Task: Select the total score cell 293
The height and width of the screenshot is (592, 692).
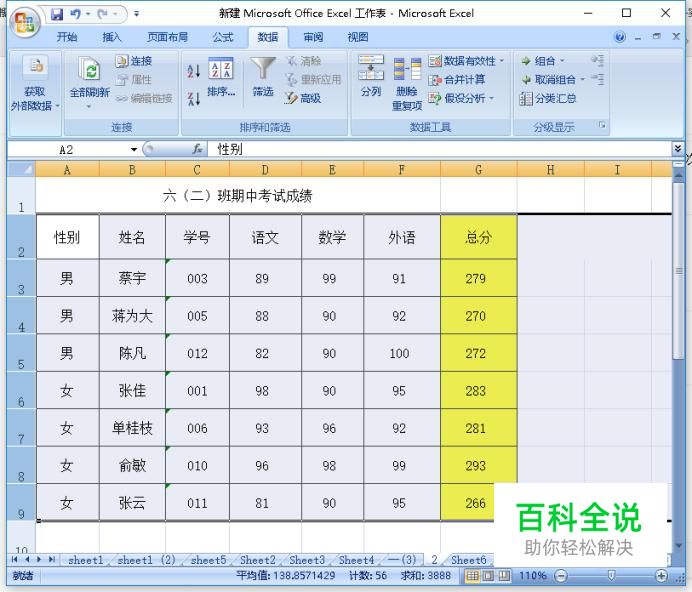Action: 478,465
